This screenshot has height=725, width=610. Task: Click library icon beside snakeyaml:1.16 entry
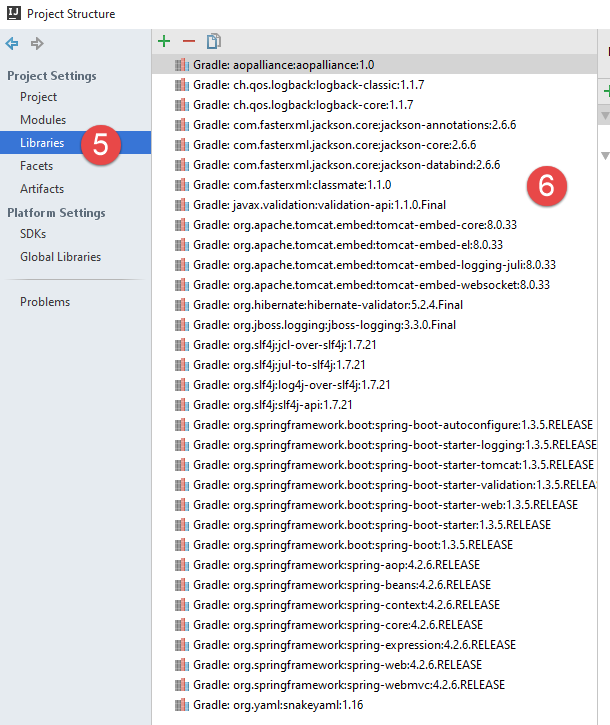[x=181, y=705]
